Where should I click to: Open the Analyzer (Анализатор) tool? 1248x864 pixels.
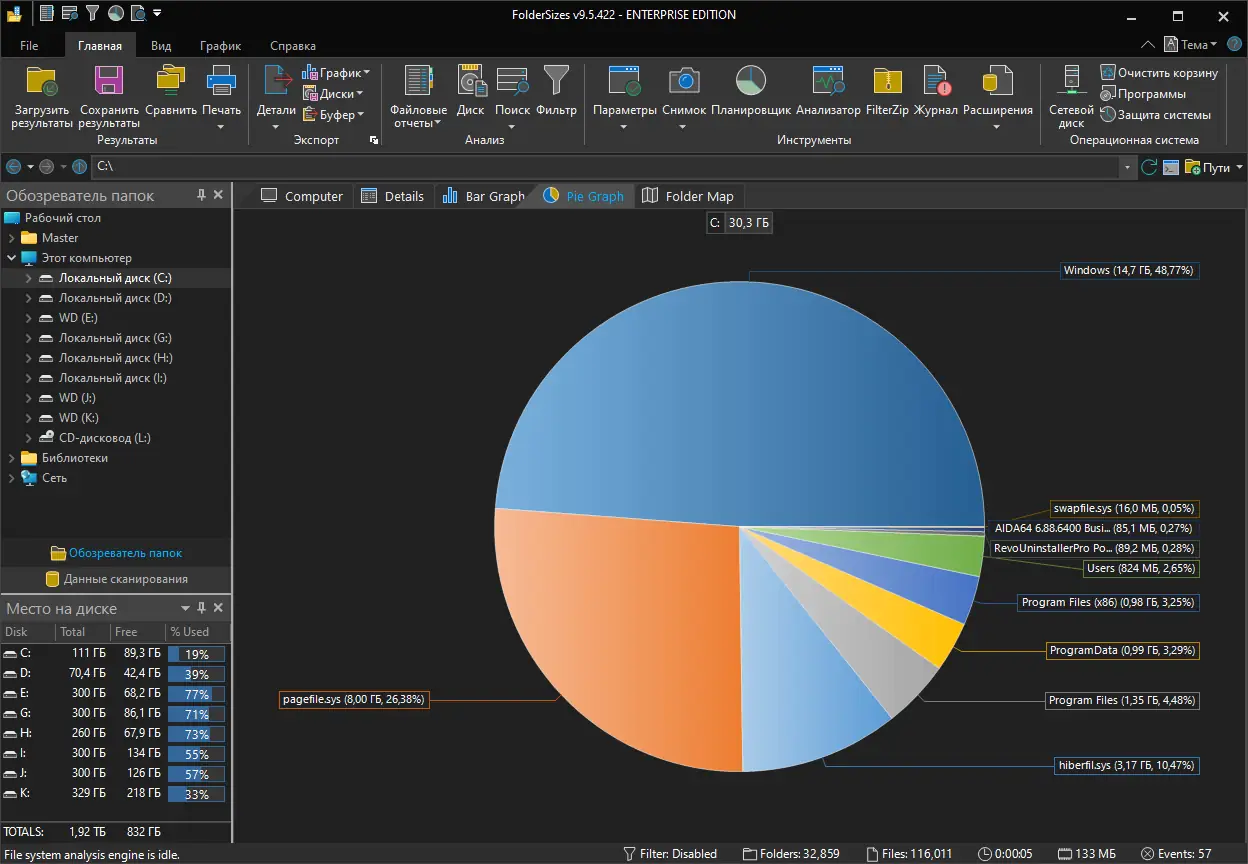[828, 86]
